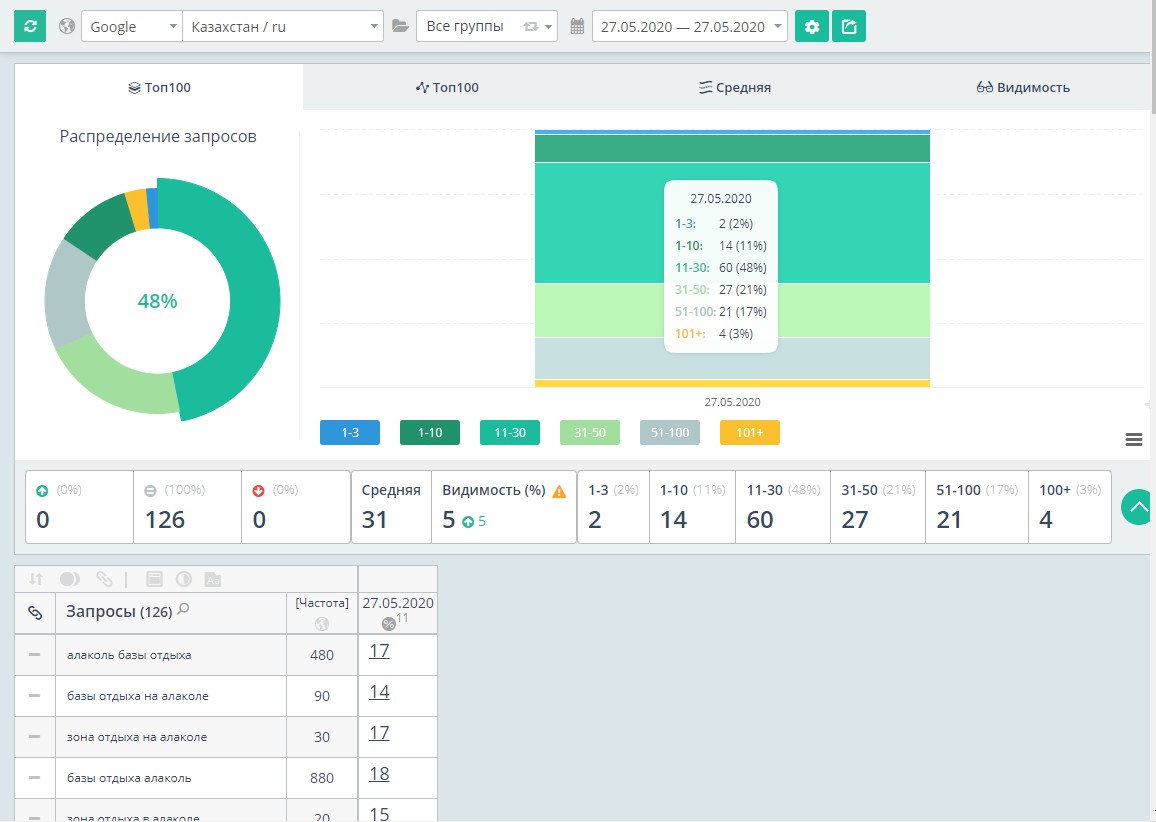Click the search magnifier next to Запросы
The height and width of the screenshot is (822, 1156).
pyautogui.click(x=184, y=609)
